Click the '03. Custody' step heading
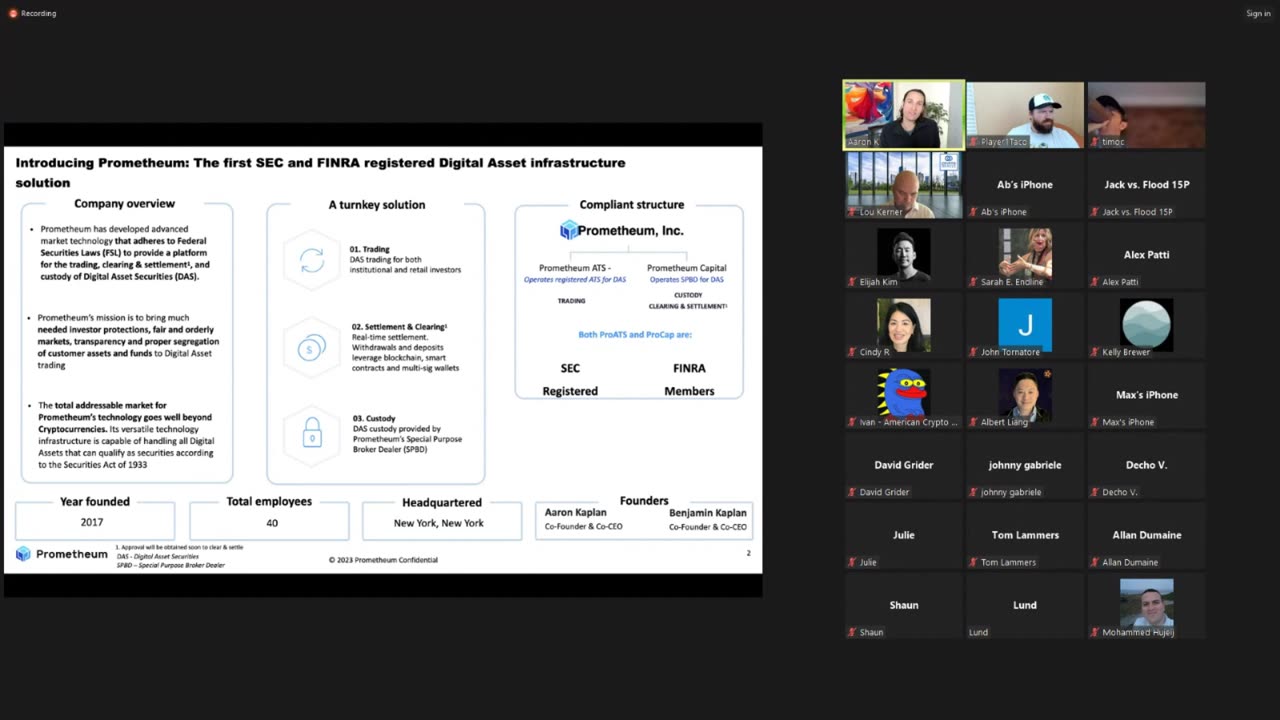This screenshot has height=720, width=1280. pyautogui.click(x=373, y=419)
